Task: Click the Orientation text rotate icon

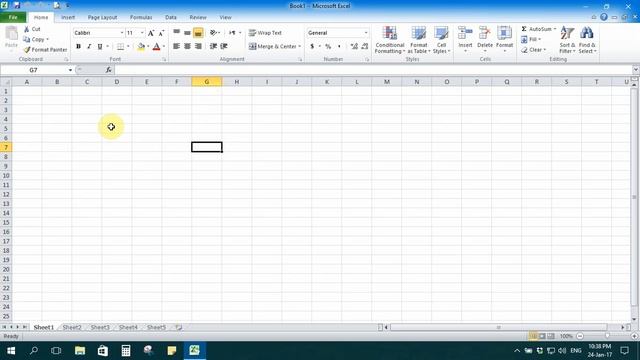Action: click(213, 33)
